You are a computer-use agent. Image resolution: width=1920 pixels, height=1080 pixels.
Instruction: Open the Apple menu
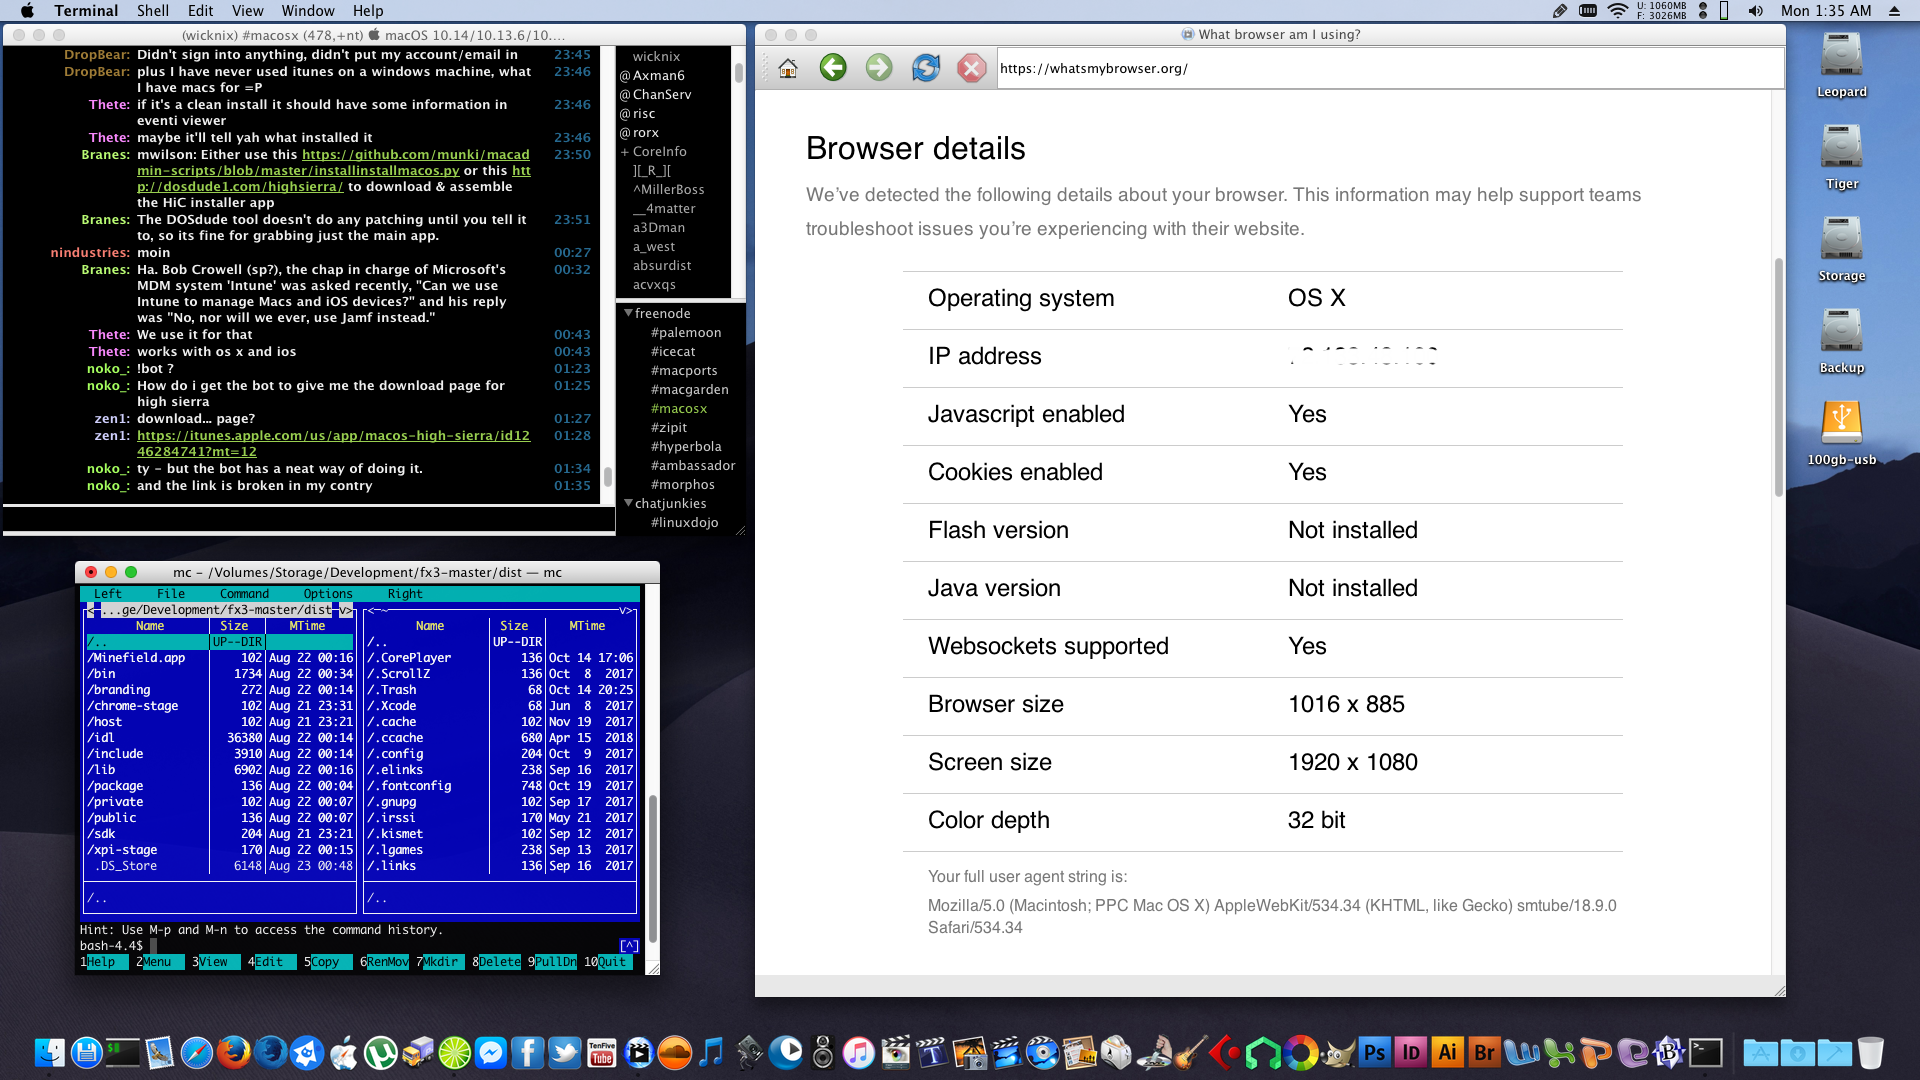(x=27, y=11)
